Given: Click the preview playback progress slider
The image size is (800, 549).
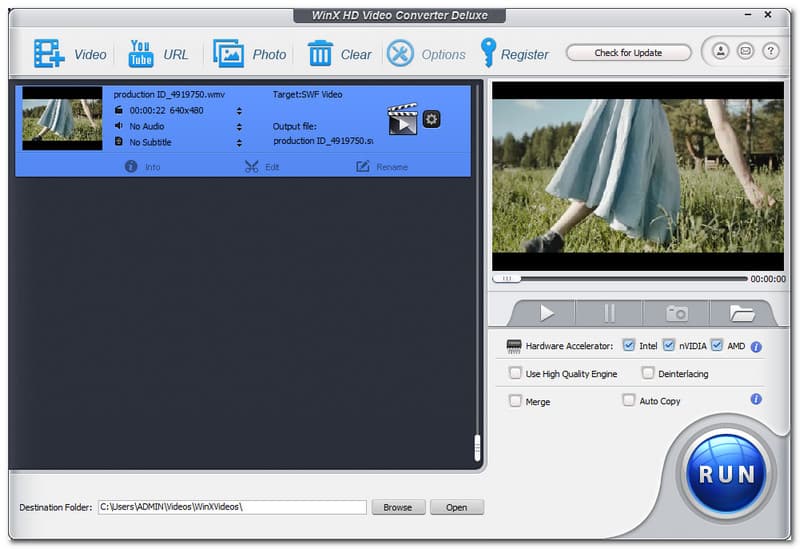Looking at the screenshot, I should coord(620,279).
